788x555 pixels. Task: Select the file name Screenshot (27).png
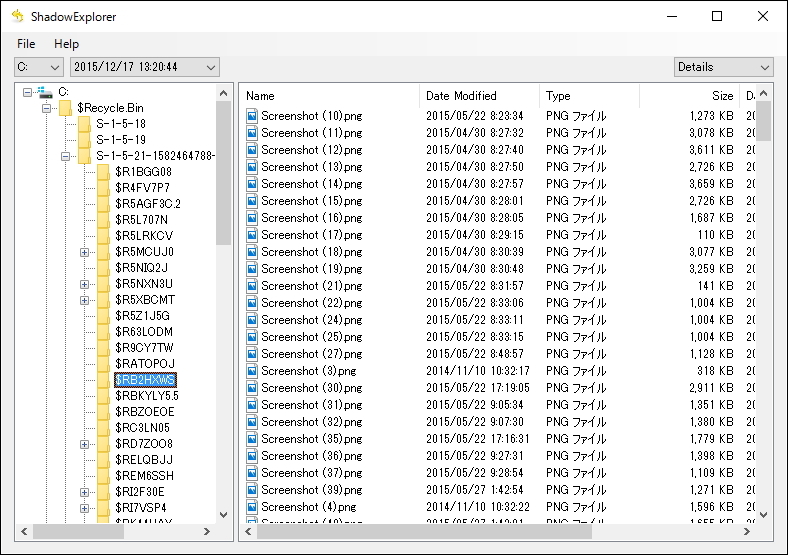[x=312, y=354]
